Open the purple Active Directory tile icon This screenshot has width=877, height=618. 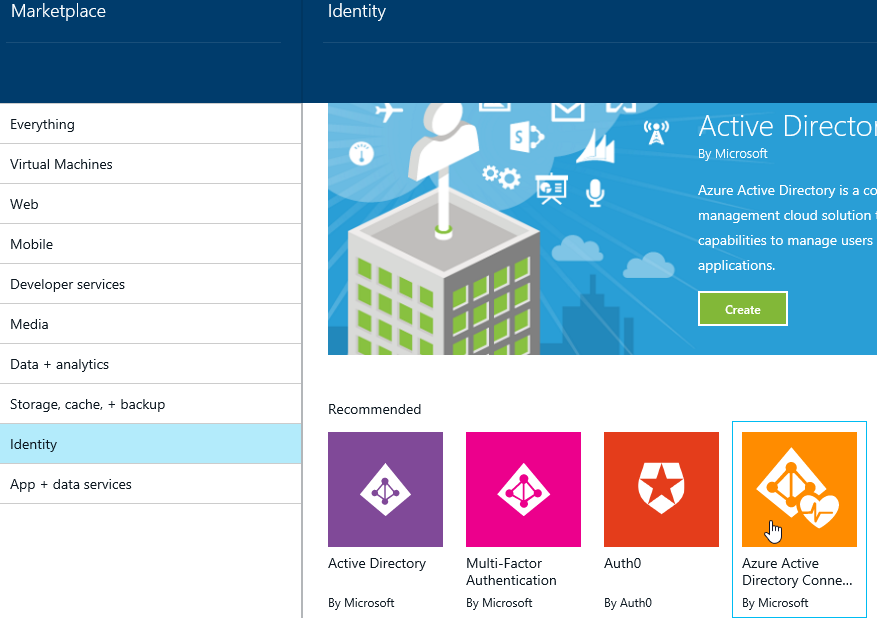[385, 489]
